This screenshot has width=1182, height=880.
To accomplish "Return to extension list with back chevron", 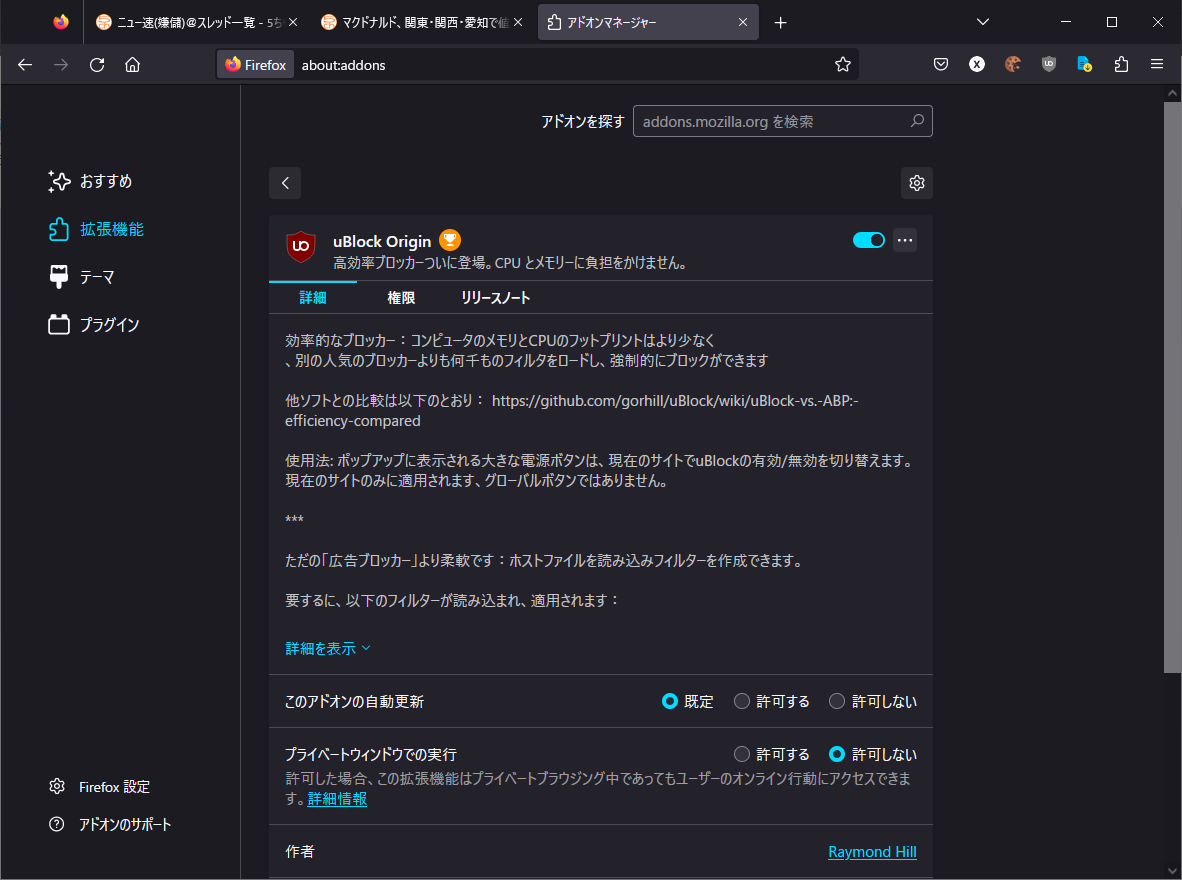I will coord(285,183).
